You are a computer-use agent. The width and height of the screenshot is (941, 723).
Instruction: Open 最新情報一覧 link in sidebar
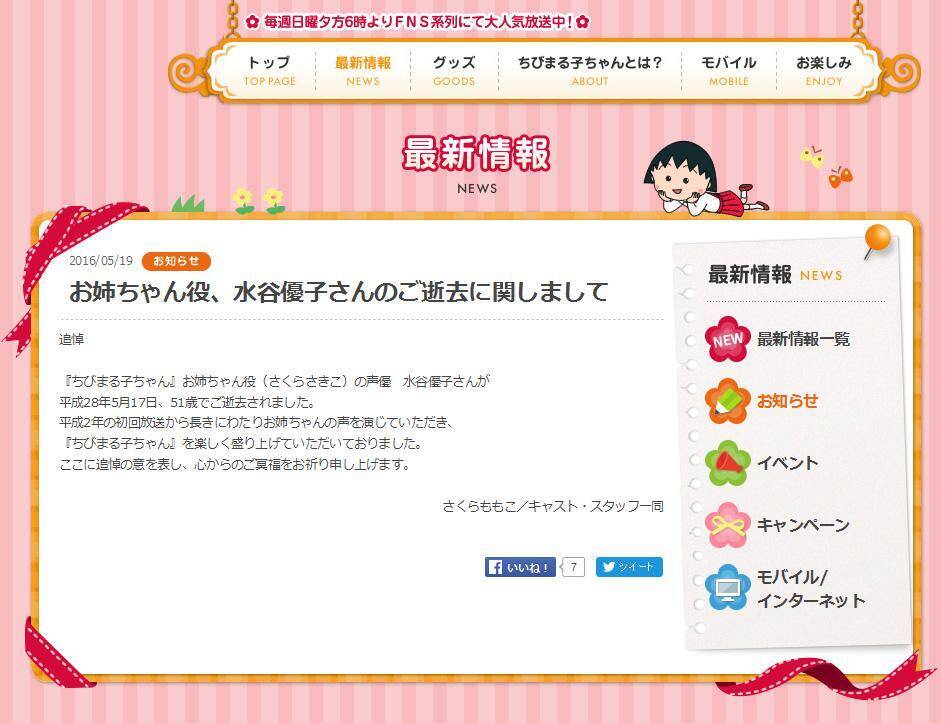click(x=803, y=340)
